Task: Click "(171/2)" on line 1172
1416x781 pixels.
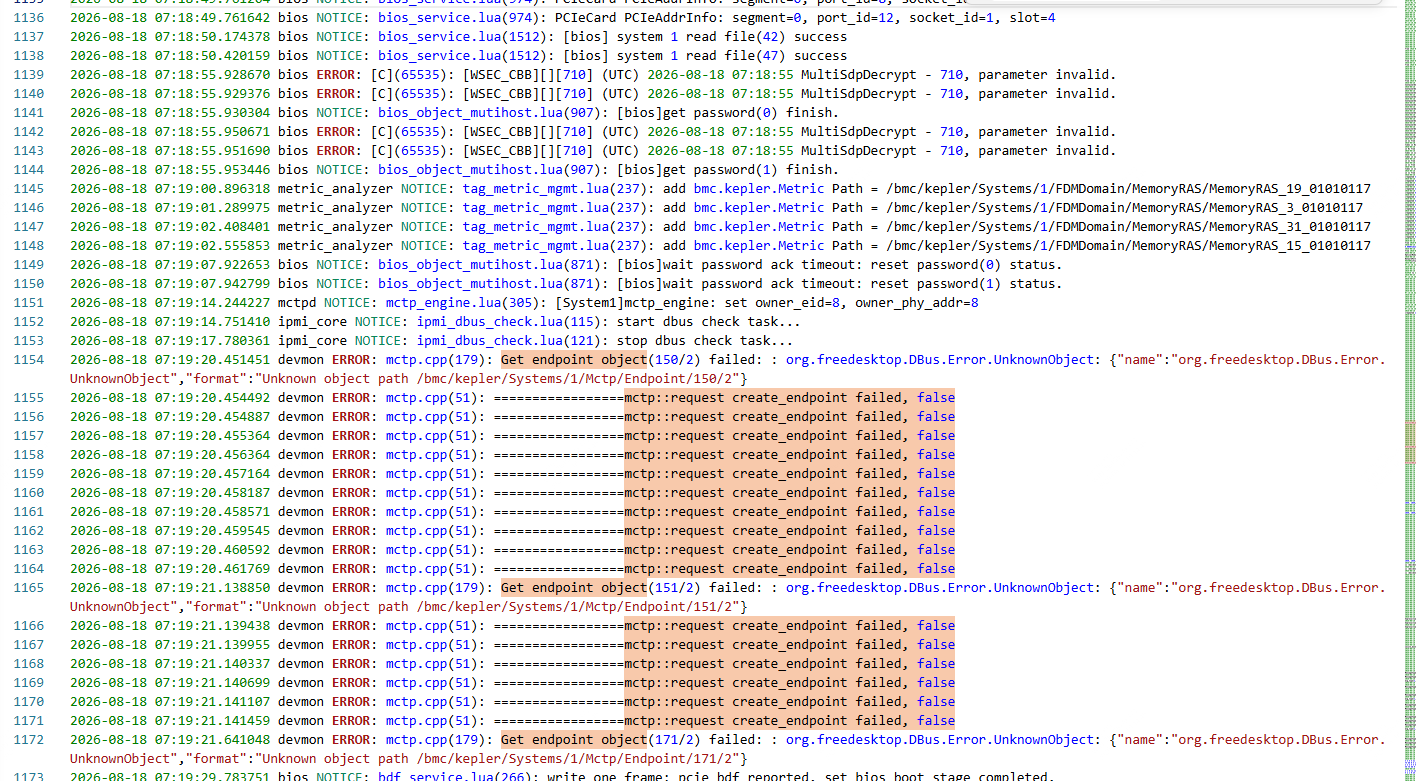Action: coord(674,740)
